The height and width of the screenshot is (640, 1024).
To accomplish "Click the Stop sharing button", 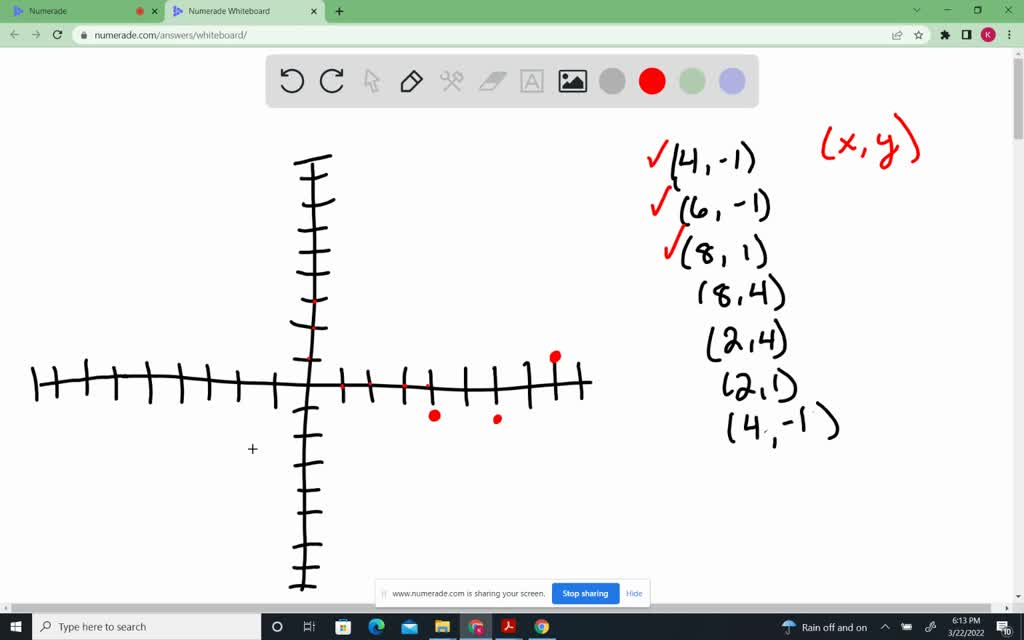I will [x=585, y=593].
